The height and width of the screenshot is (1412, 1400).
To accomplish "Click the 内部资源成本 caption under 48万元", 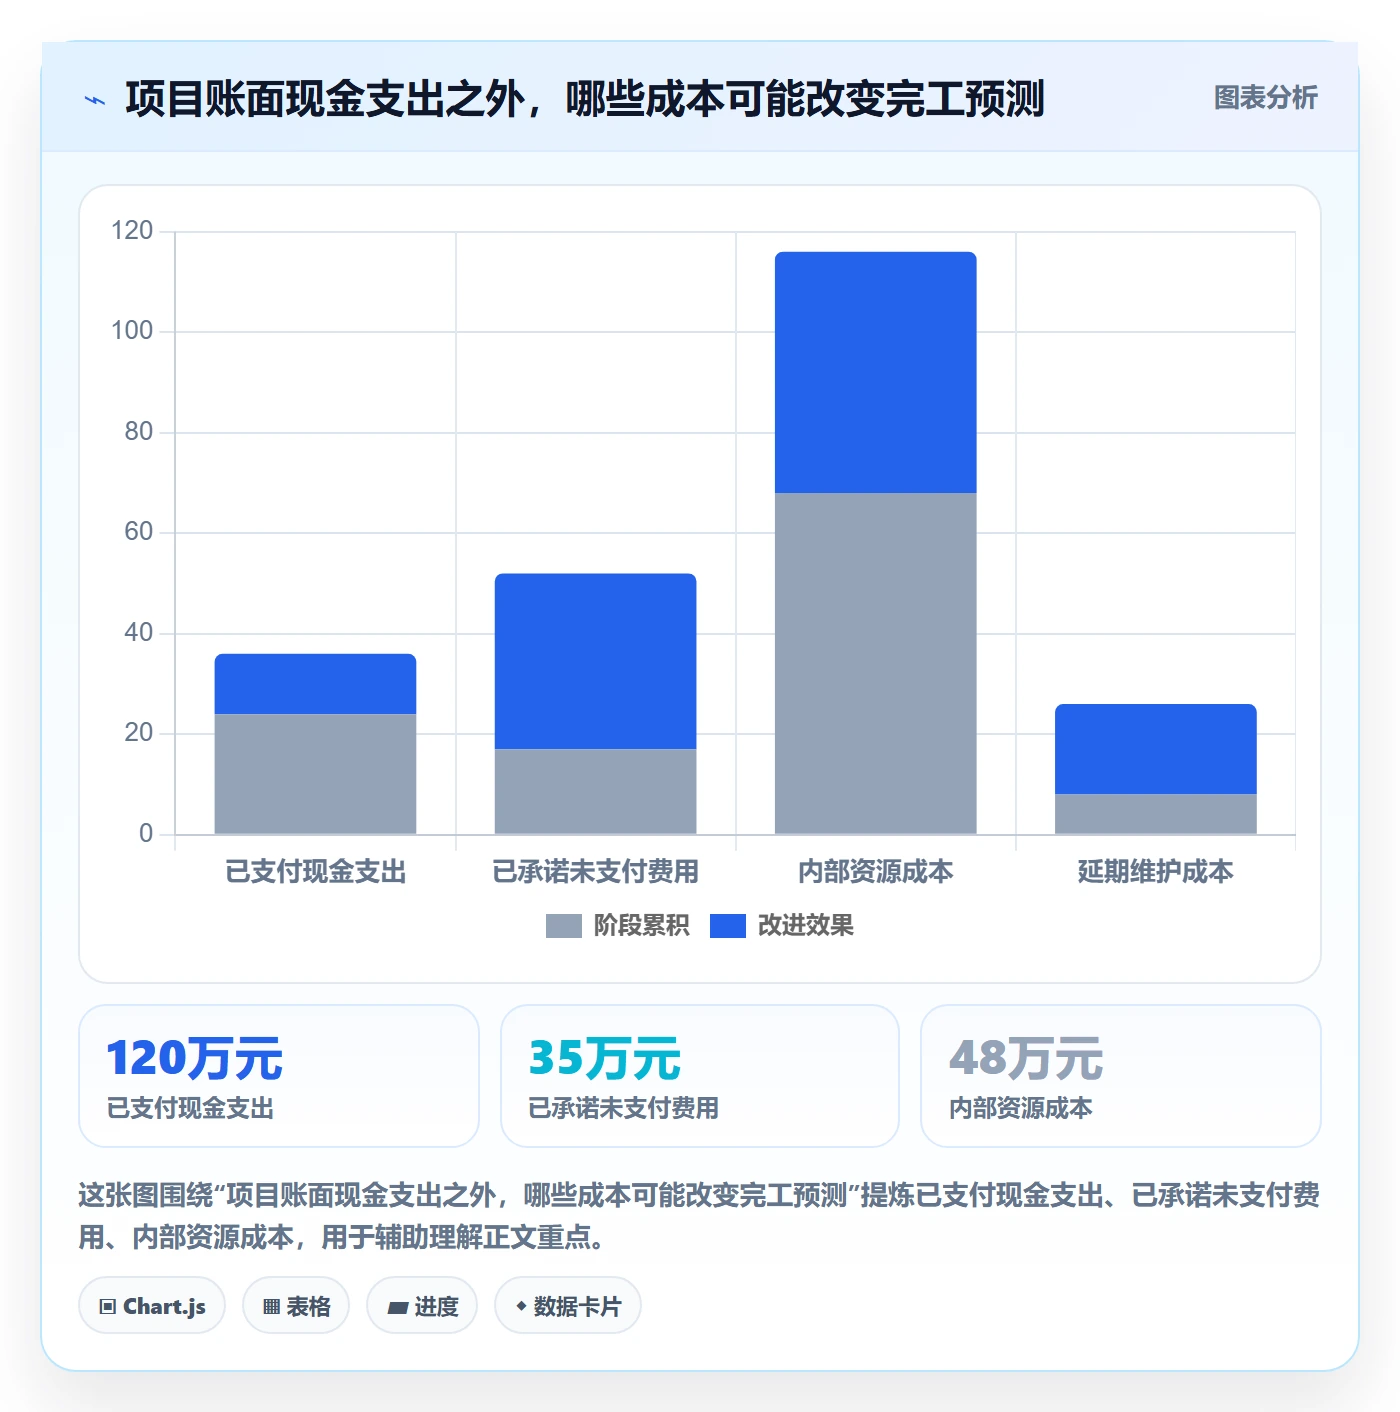I will coord(1020,1108).
